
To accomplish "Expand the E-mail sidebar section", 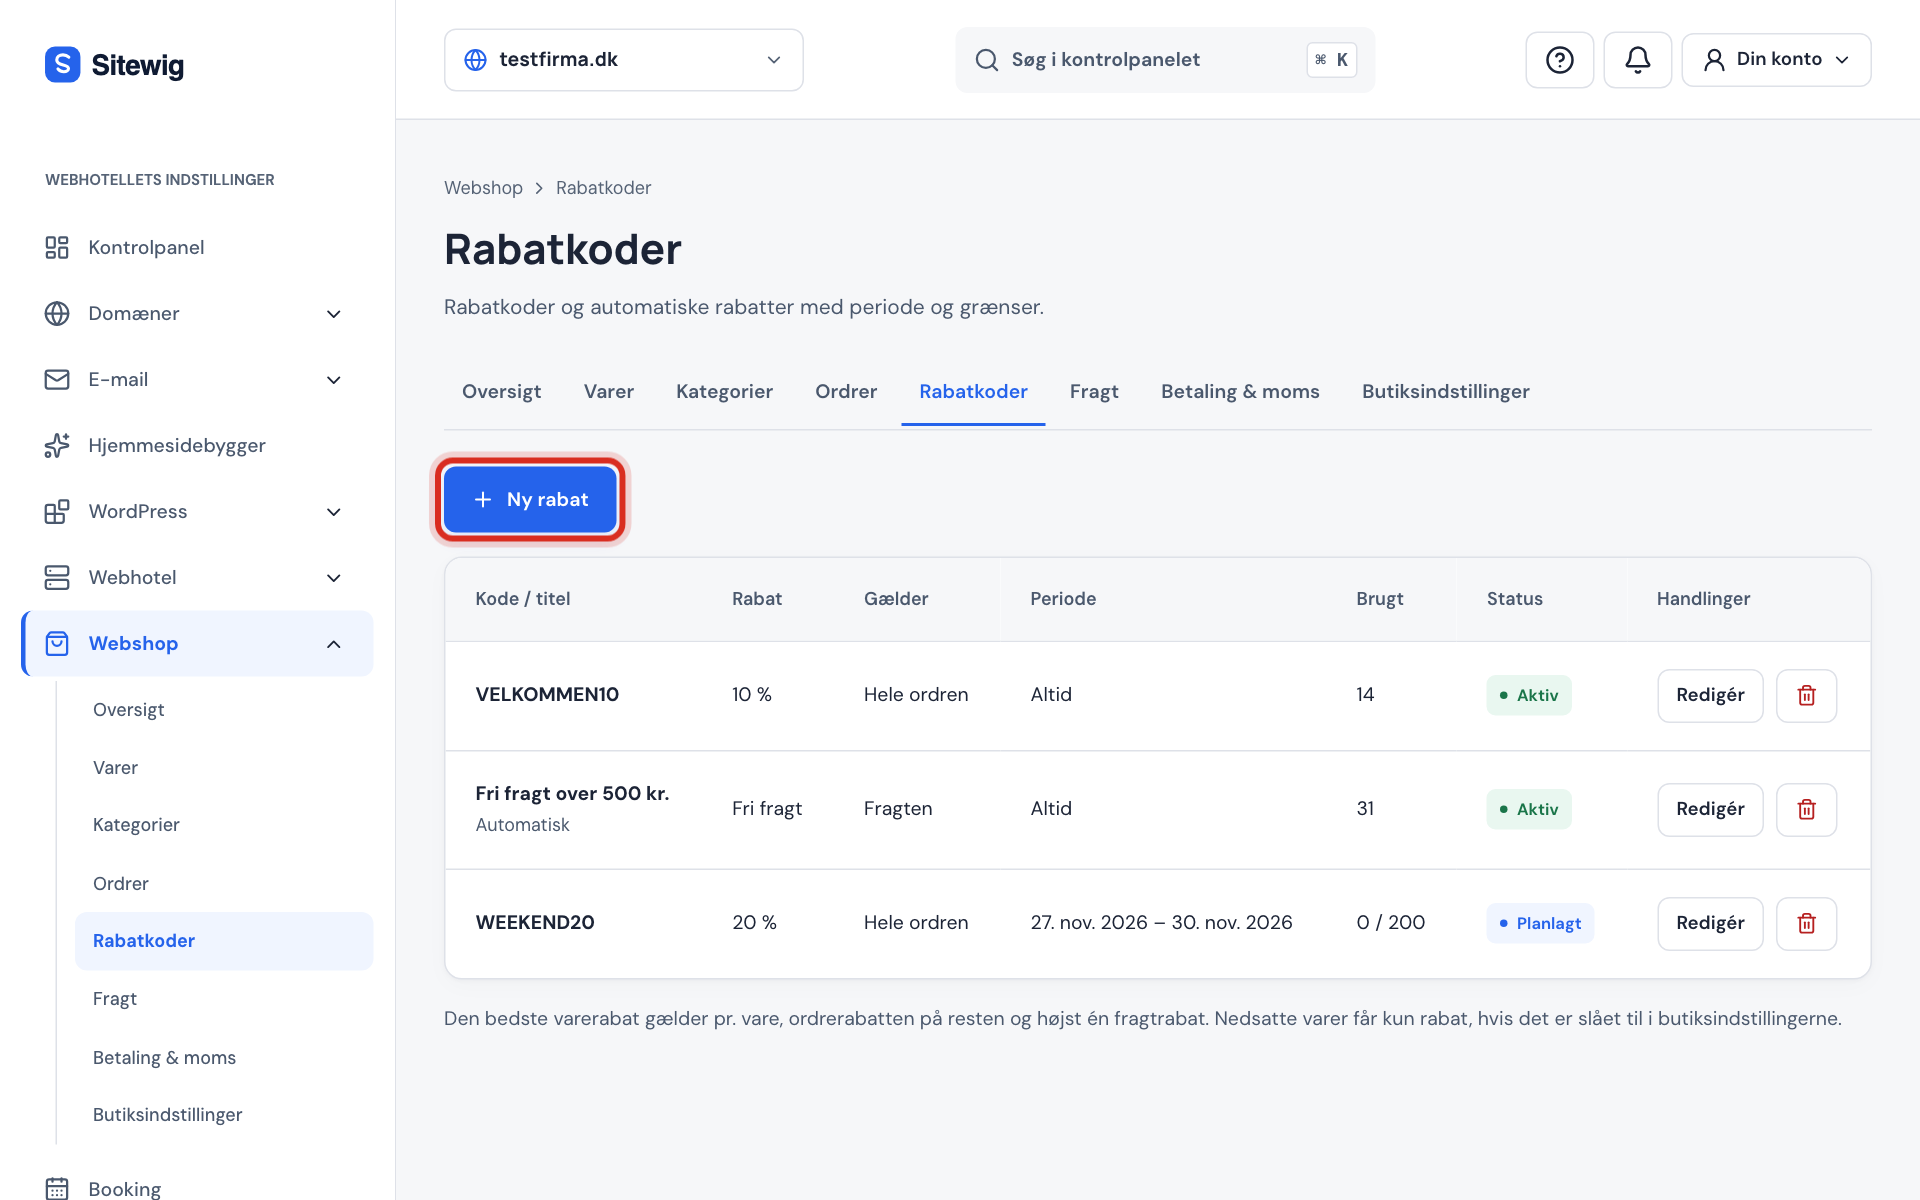I will click(334, 380).
